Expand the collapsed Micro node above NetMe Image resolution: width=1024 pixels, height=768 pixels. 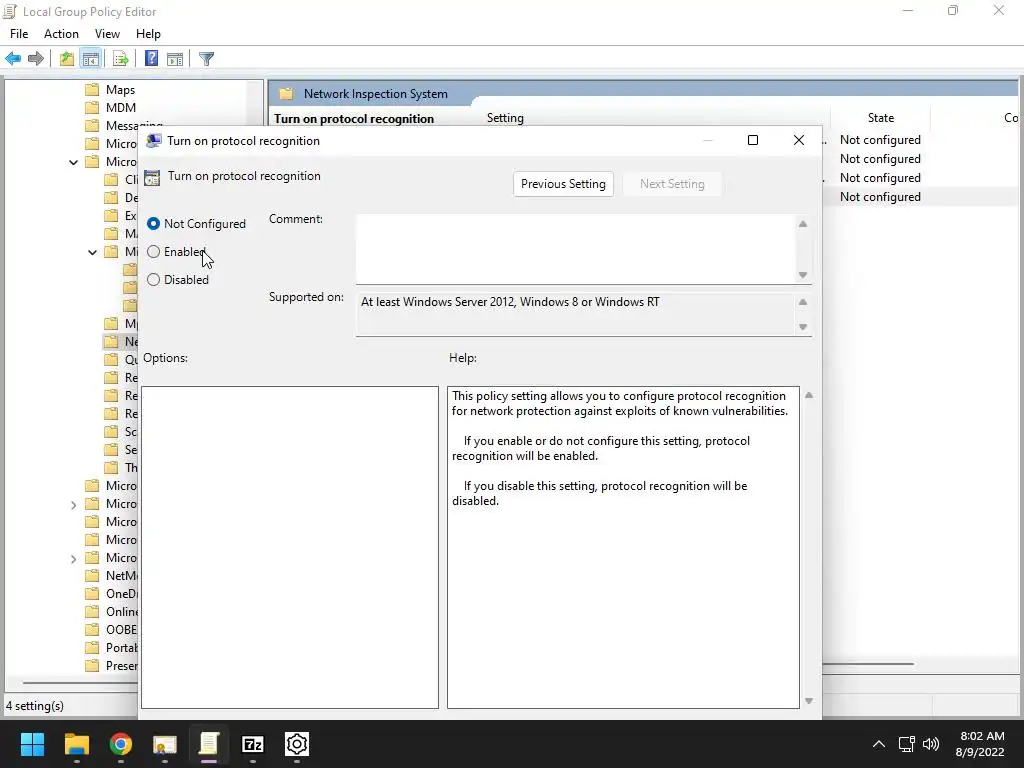click(73, 559)
